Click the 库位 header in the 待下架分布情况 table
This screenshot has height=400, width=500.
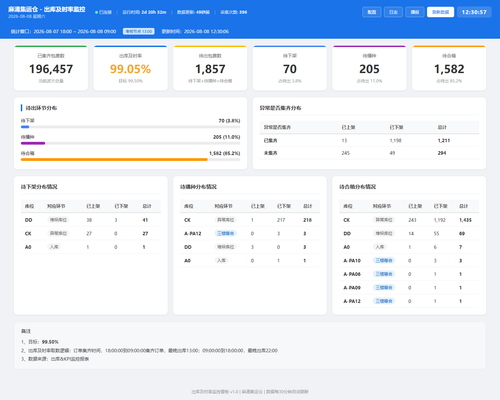pos(29,206)
